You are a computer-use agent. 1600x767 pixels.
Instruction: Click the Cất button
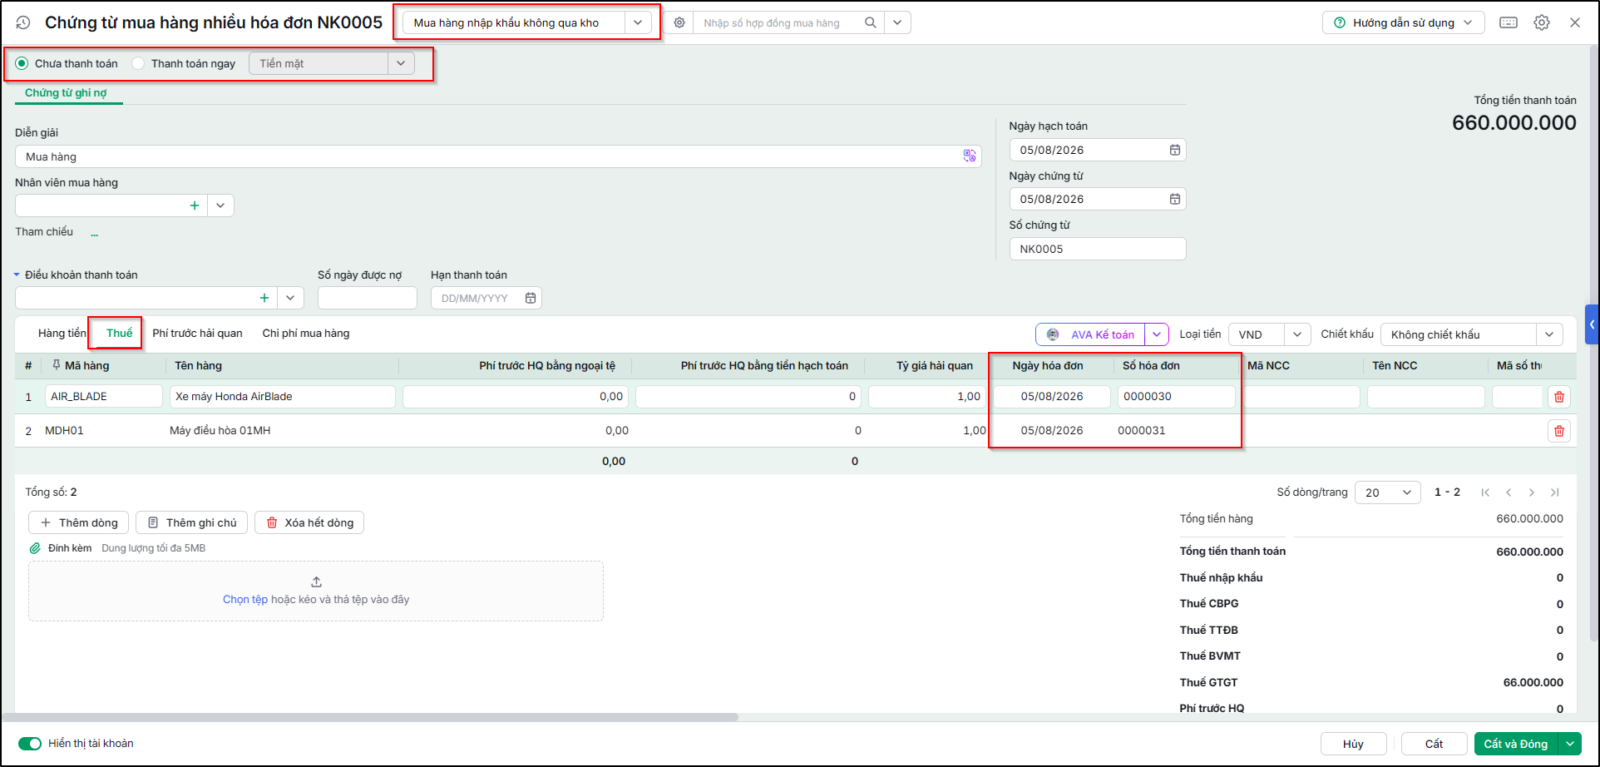pos(1434,744)
